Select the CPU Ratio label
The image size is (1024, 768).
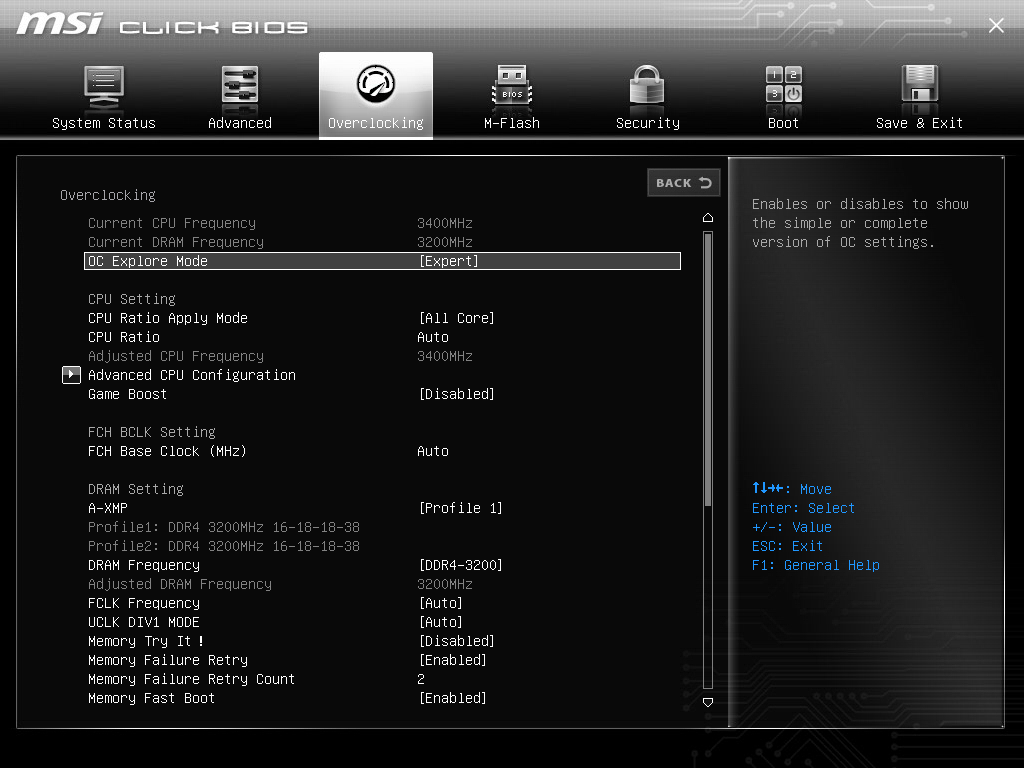(x=123, y=337)
